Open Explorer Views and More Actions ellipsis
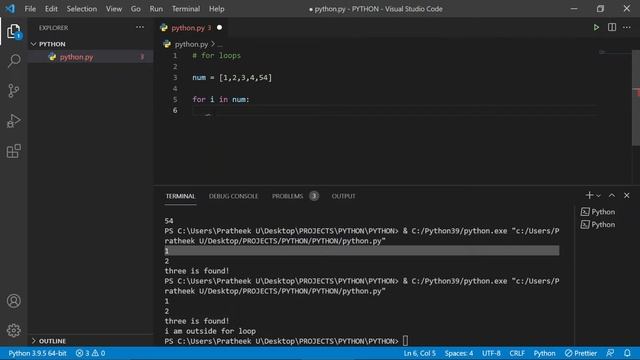This screenshot has height=360, width=640. click(140, 27)
